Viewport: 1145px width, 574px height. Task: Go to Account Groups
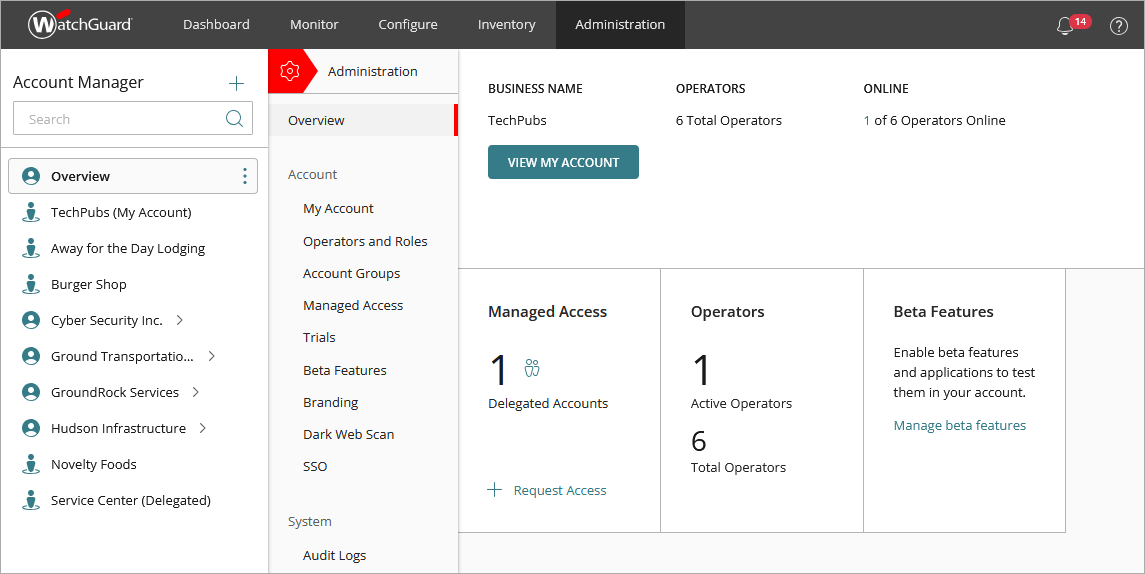coord(351,273)
